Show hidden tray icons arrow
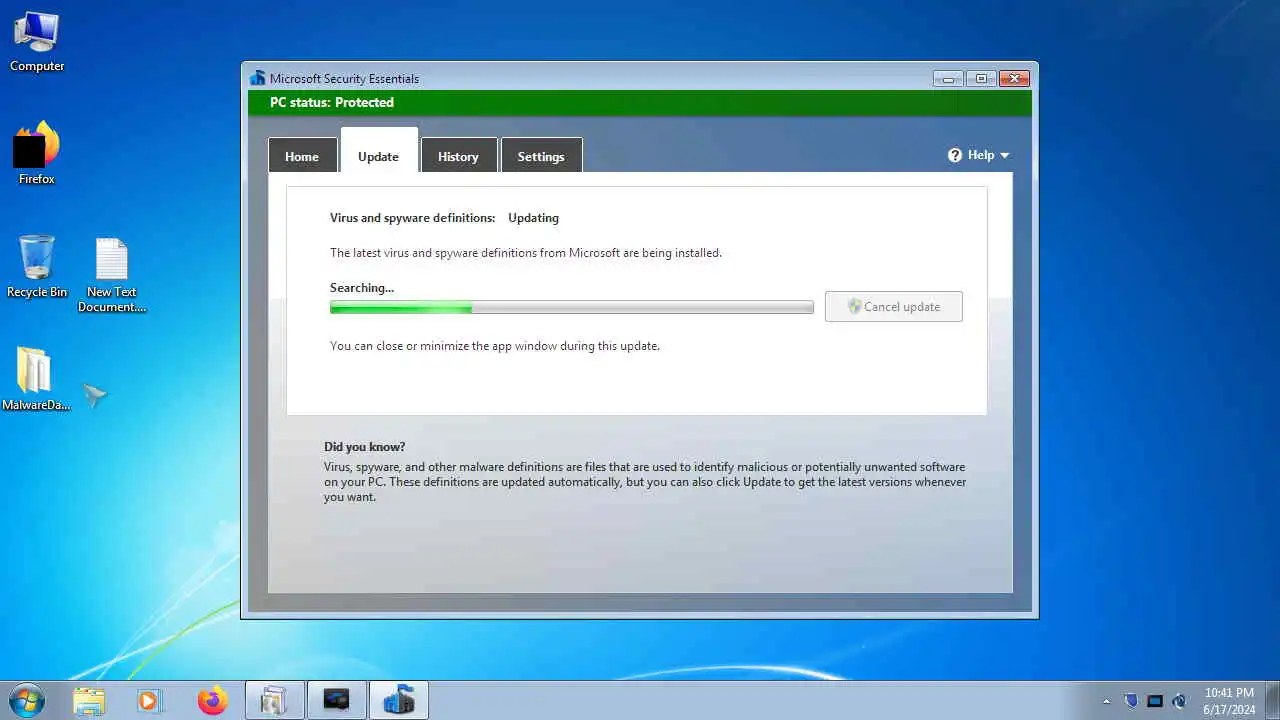The height and width of the screenshot is (720, 1280). 1106,701
